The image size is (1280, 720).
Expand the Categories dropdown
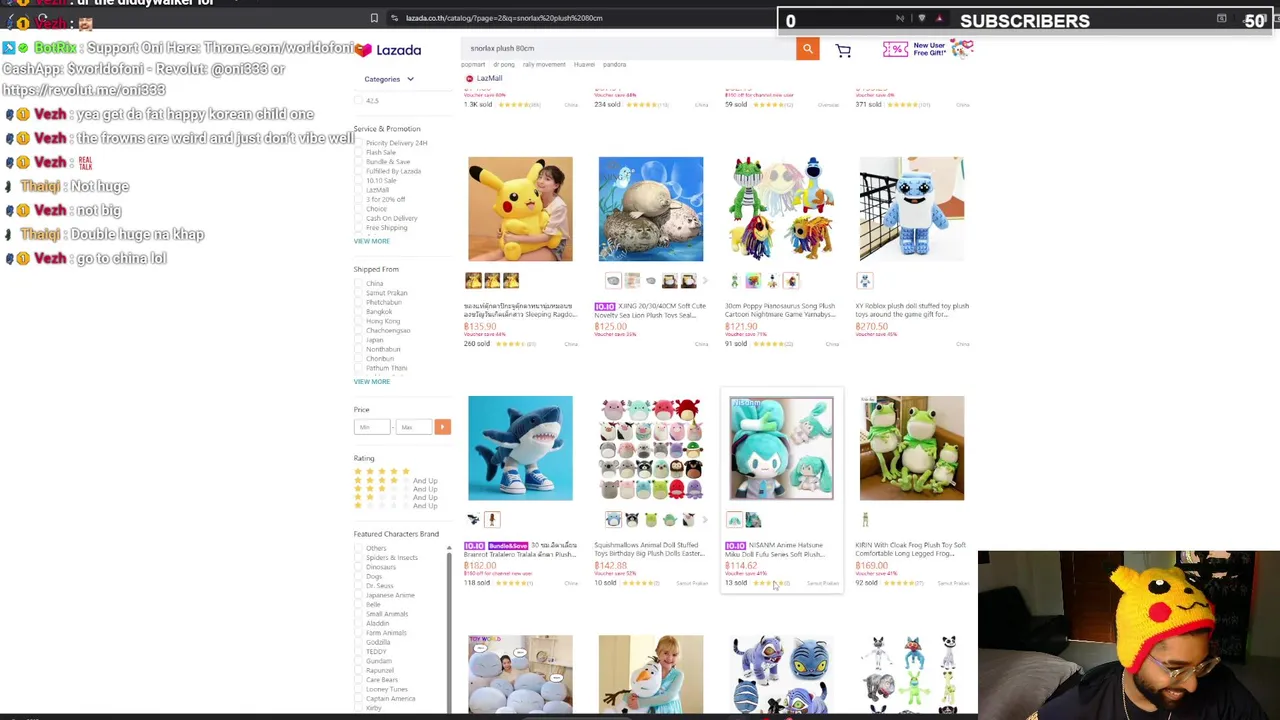[x=389, y=79]
